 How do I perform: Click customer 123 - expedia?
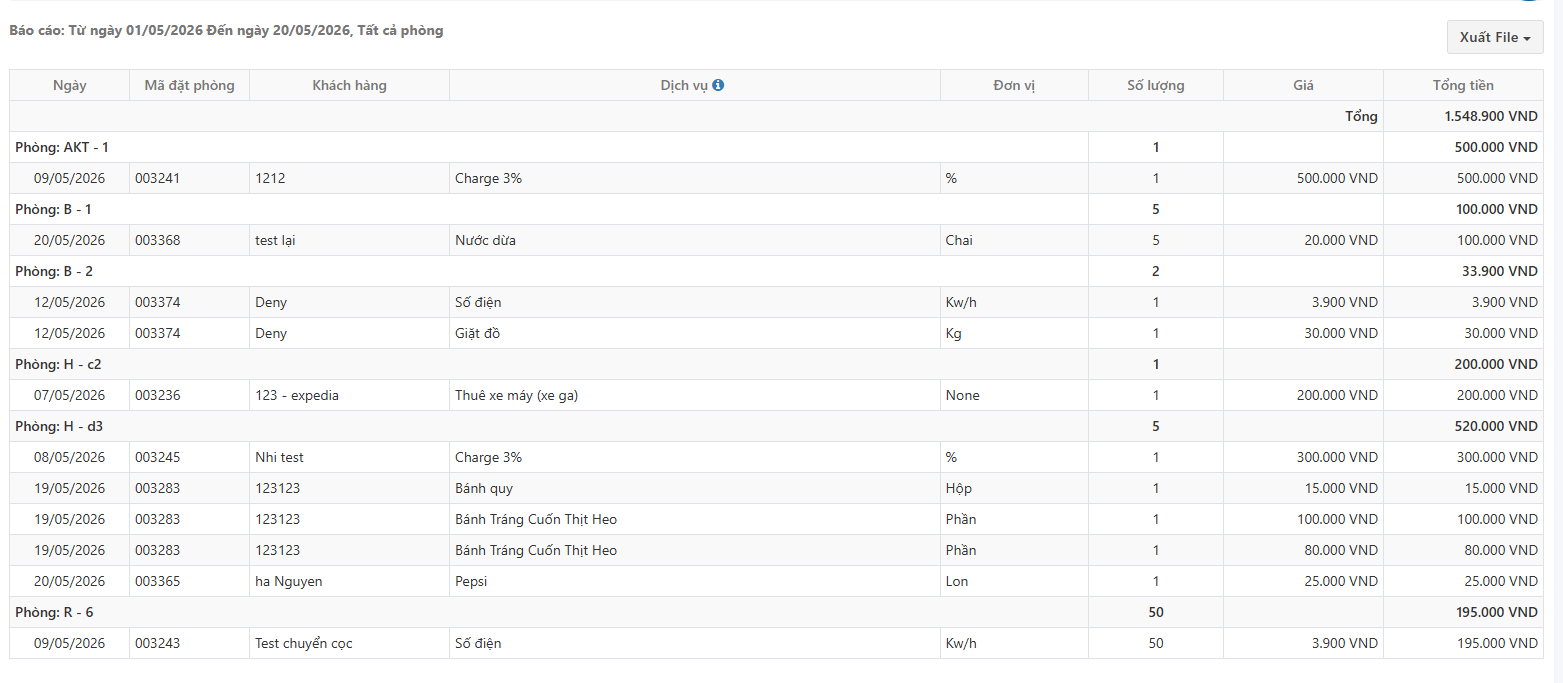tap(297, 395)
